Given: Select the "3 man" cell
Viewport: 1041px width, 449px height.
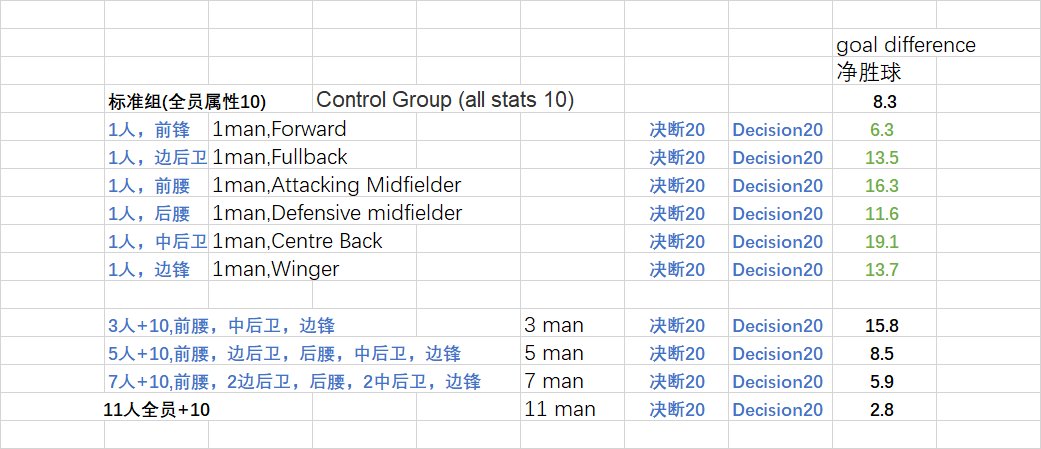Looking at the screenshot, I should coord(554,325).
